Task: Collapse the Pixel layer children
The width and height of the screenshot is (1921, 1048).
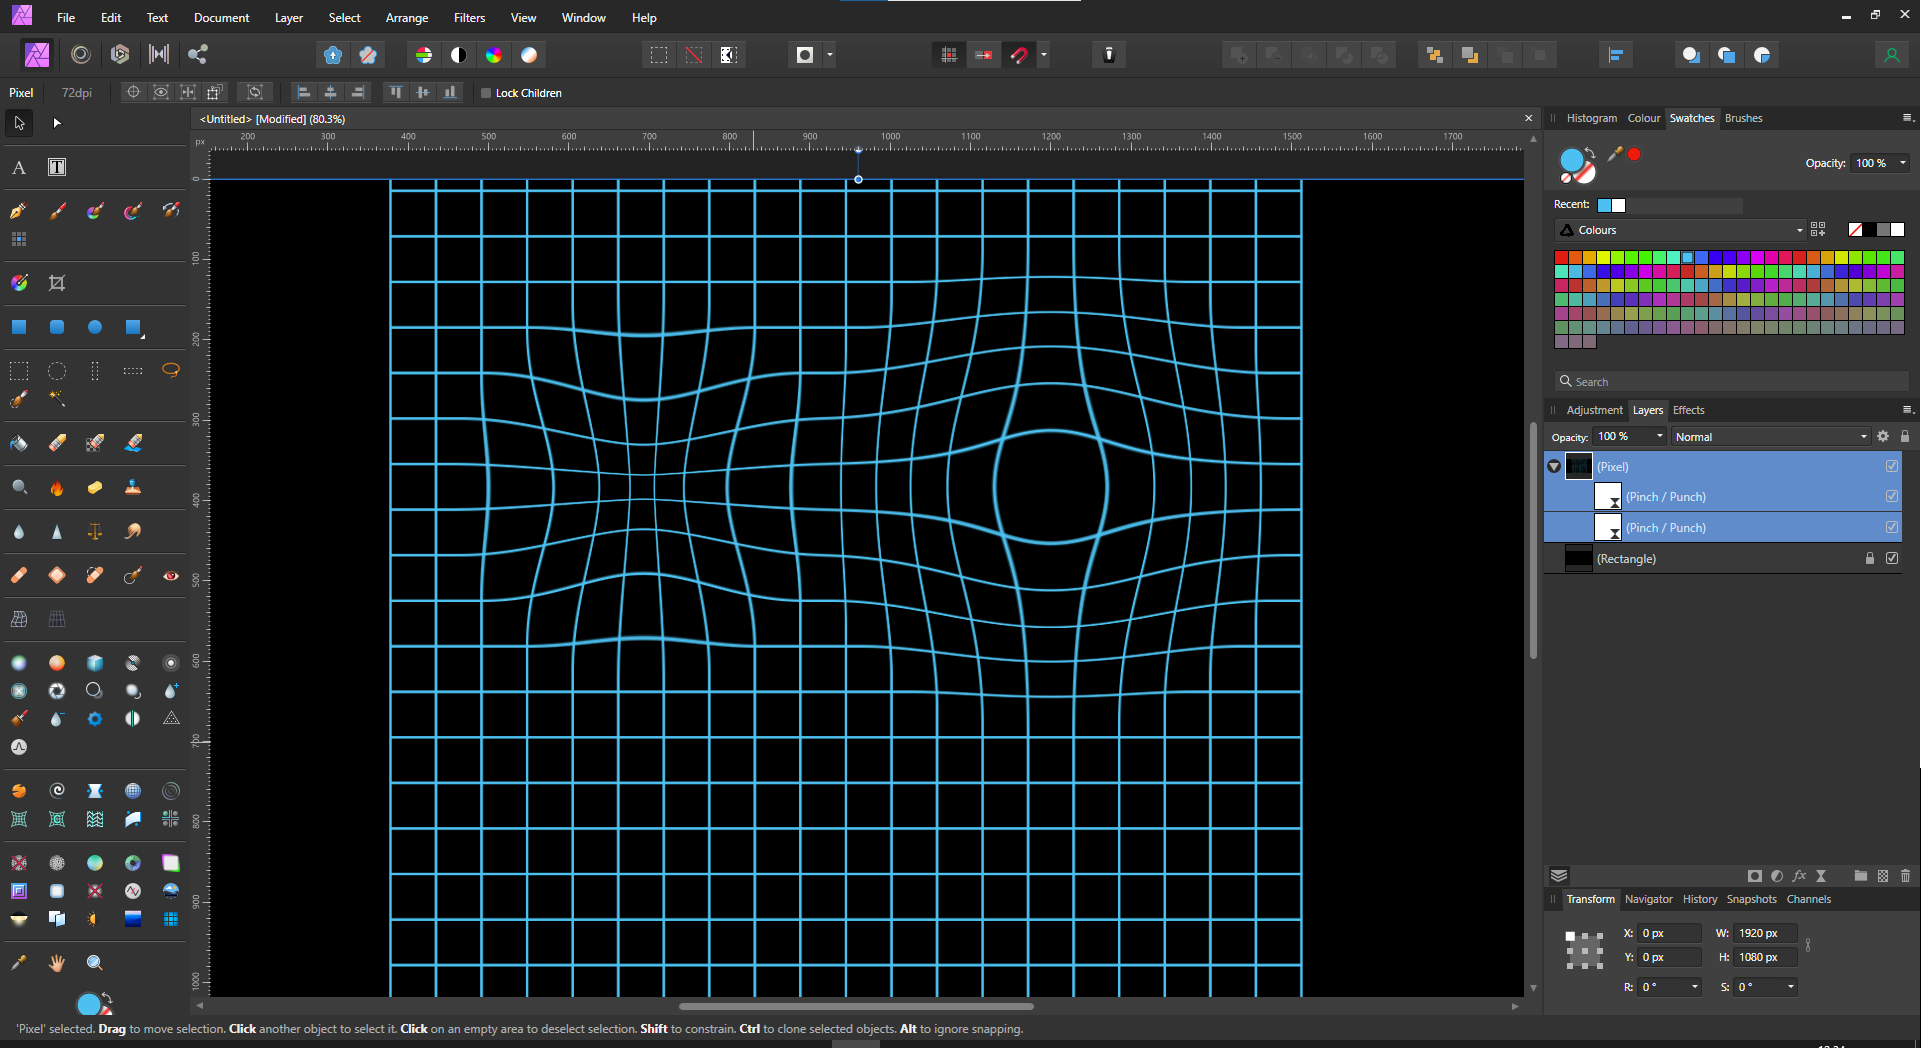Action: 1554,466
